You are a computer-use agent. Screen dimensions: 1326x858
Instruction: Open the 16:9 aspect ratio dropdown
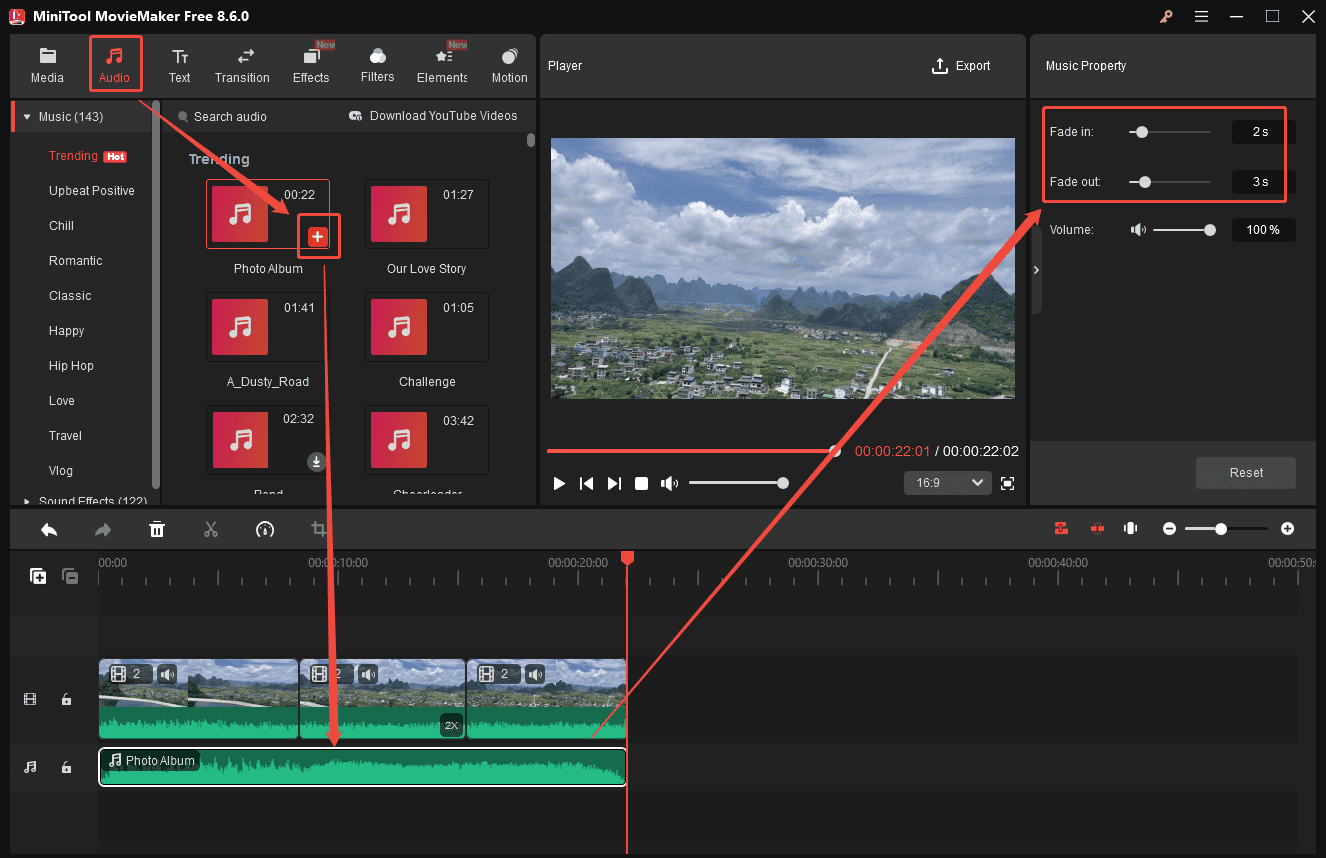(x=947, y=483)
